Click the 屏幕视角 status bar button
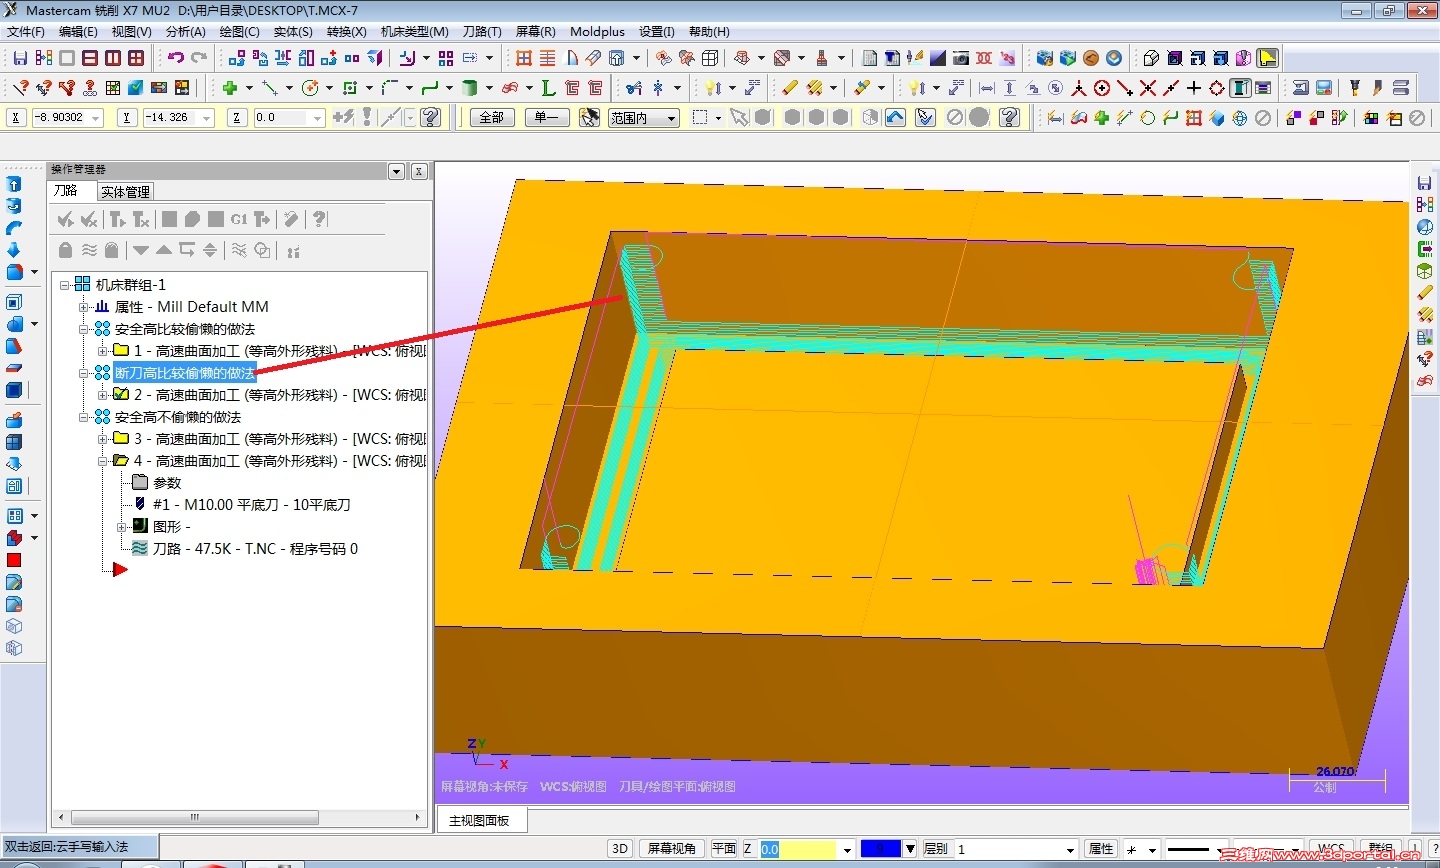This screenshot has width=1440, height=868. (x=672, y=849)
